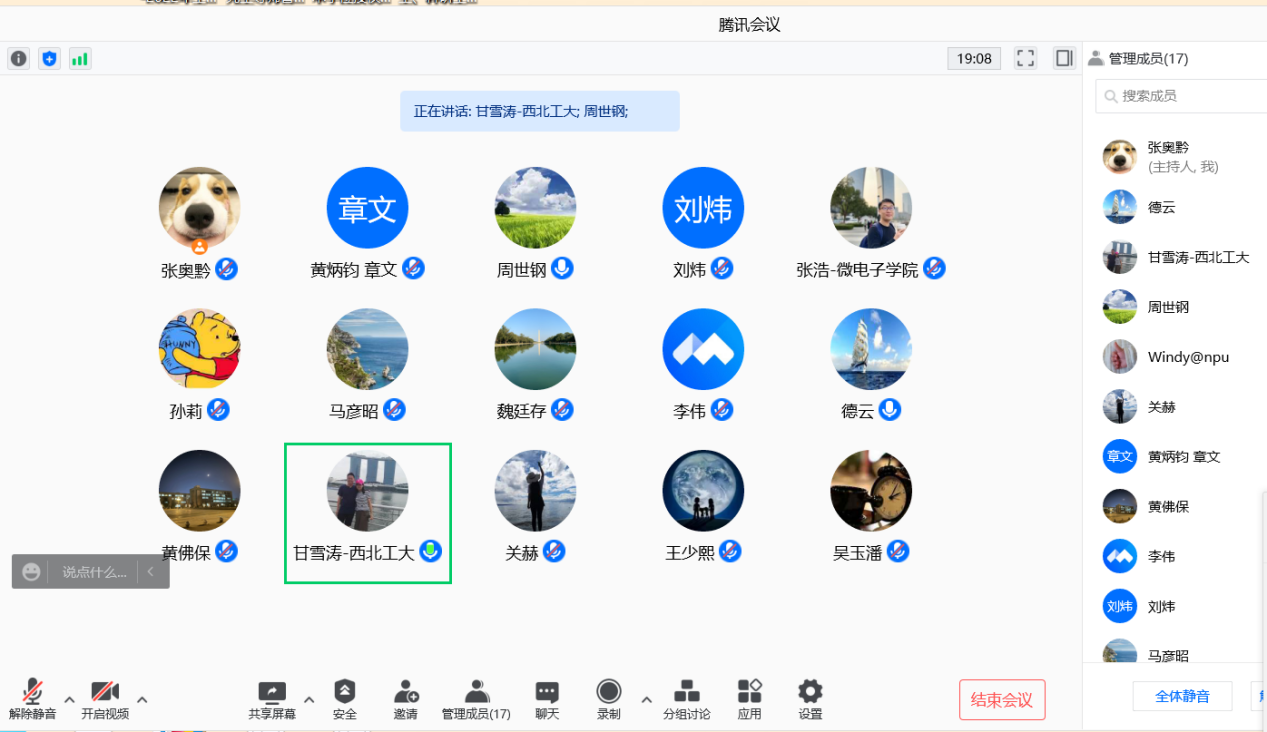Unmute microphone via 解除静音

click(33, 700)
